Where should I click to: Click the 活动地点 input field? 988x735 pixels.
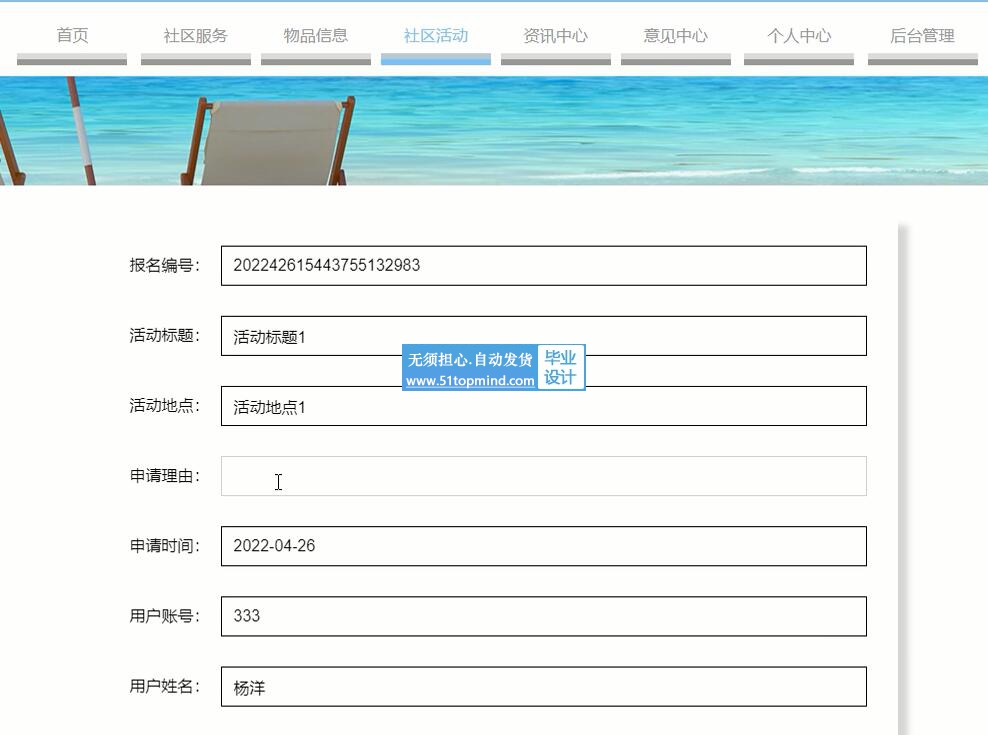click(544, 406)
